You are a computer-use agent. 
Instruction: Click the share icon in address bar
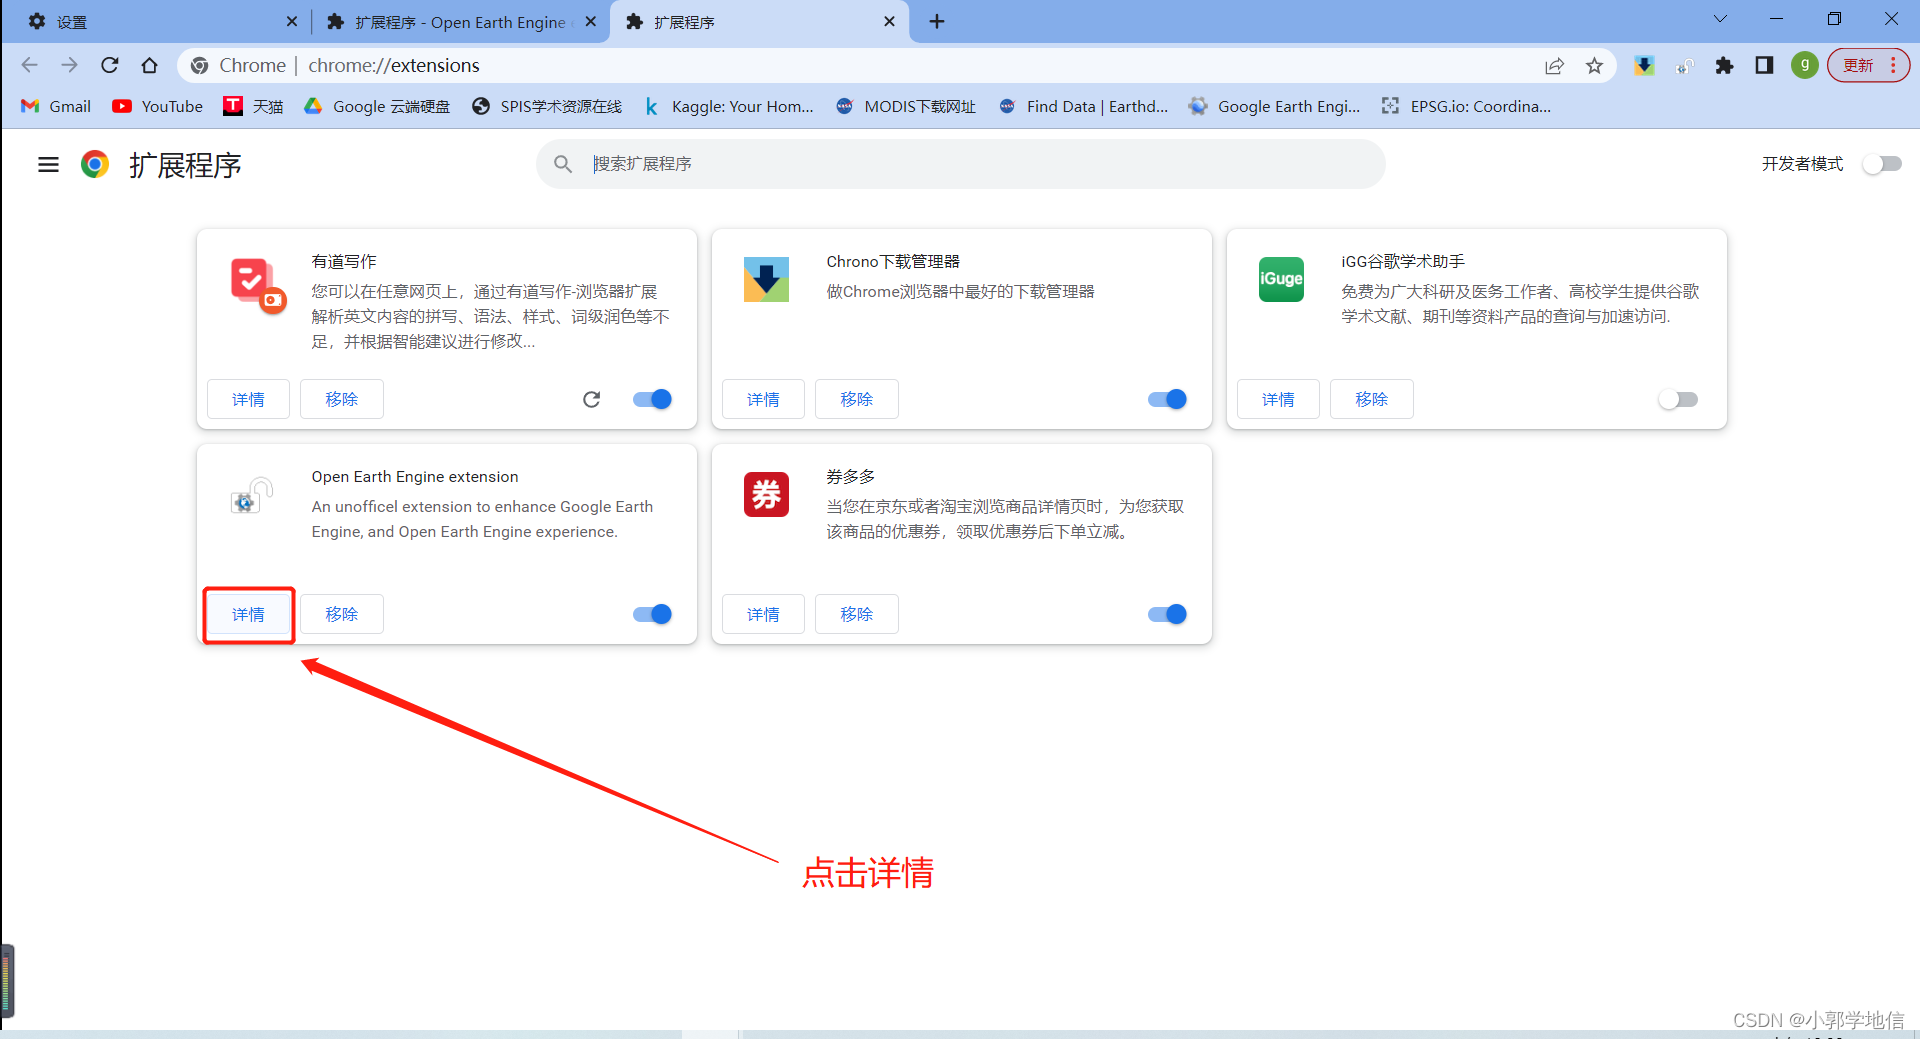point(1555,65)
